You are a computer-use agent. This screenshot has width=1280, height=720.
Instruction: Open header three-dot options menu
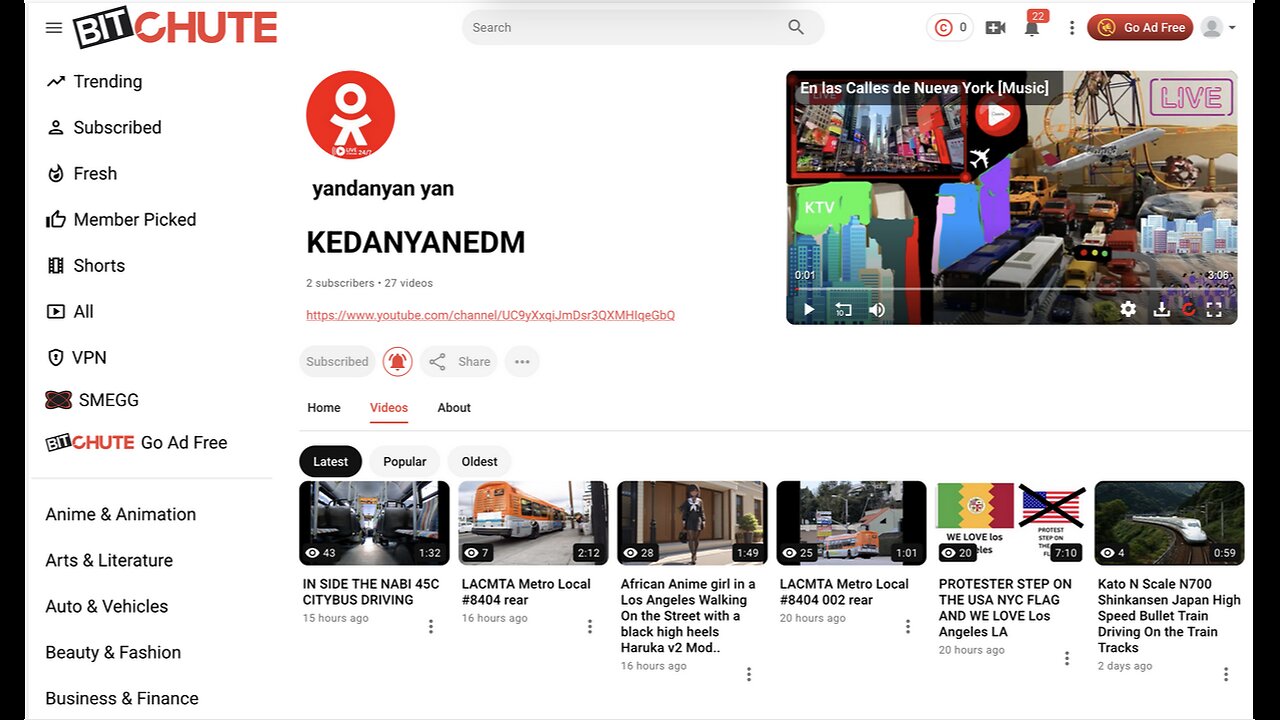[x=1072, y=28]
